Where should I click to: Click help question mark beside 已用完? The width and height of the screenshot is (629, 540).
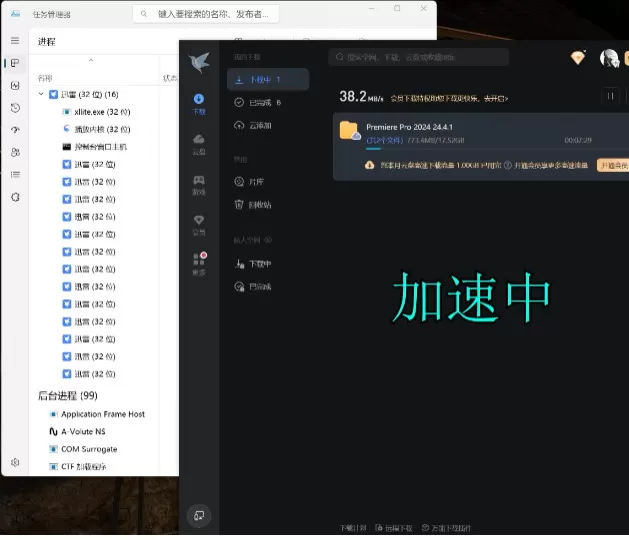[507, 165]
